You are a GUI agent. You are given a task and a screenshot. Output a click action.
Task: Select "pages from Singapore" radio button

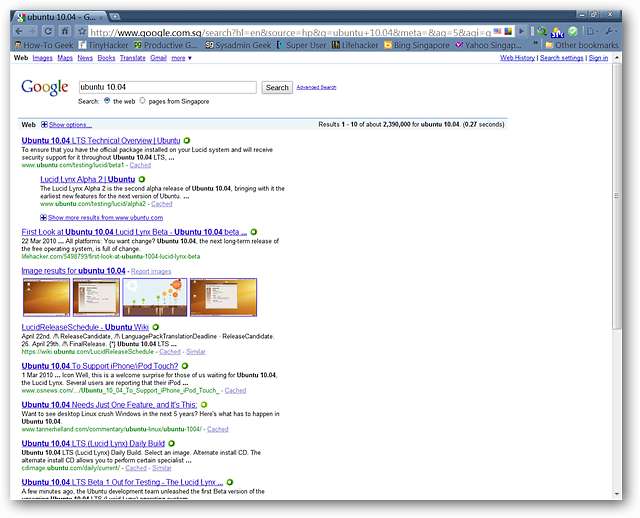click(x=143, y=101)
